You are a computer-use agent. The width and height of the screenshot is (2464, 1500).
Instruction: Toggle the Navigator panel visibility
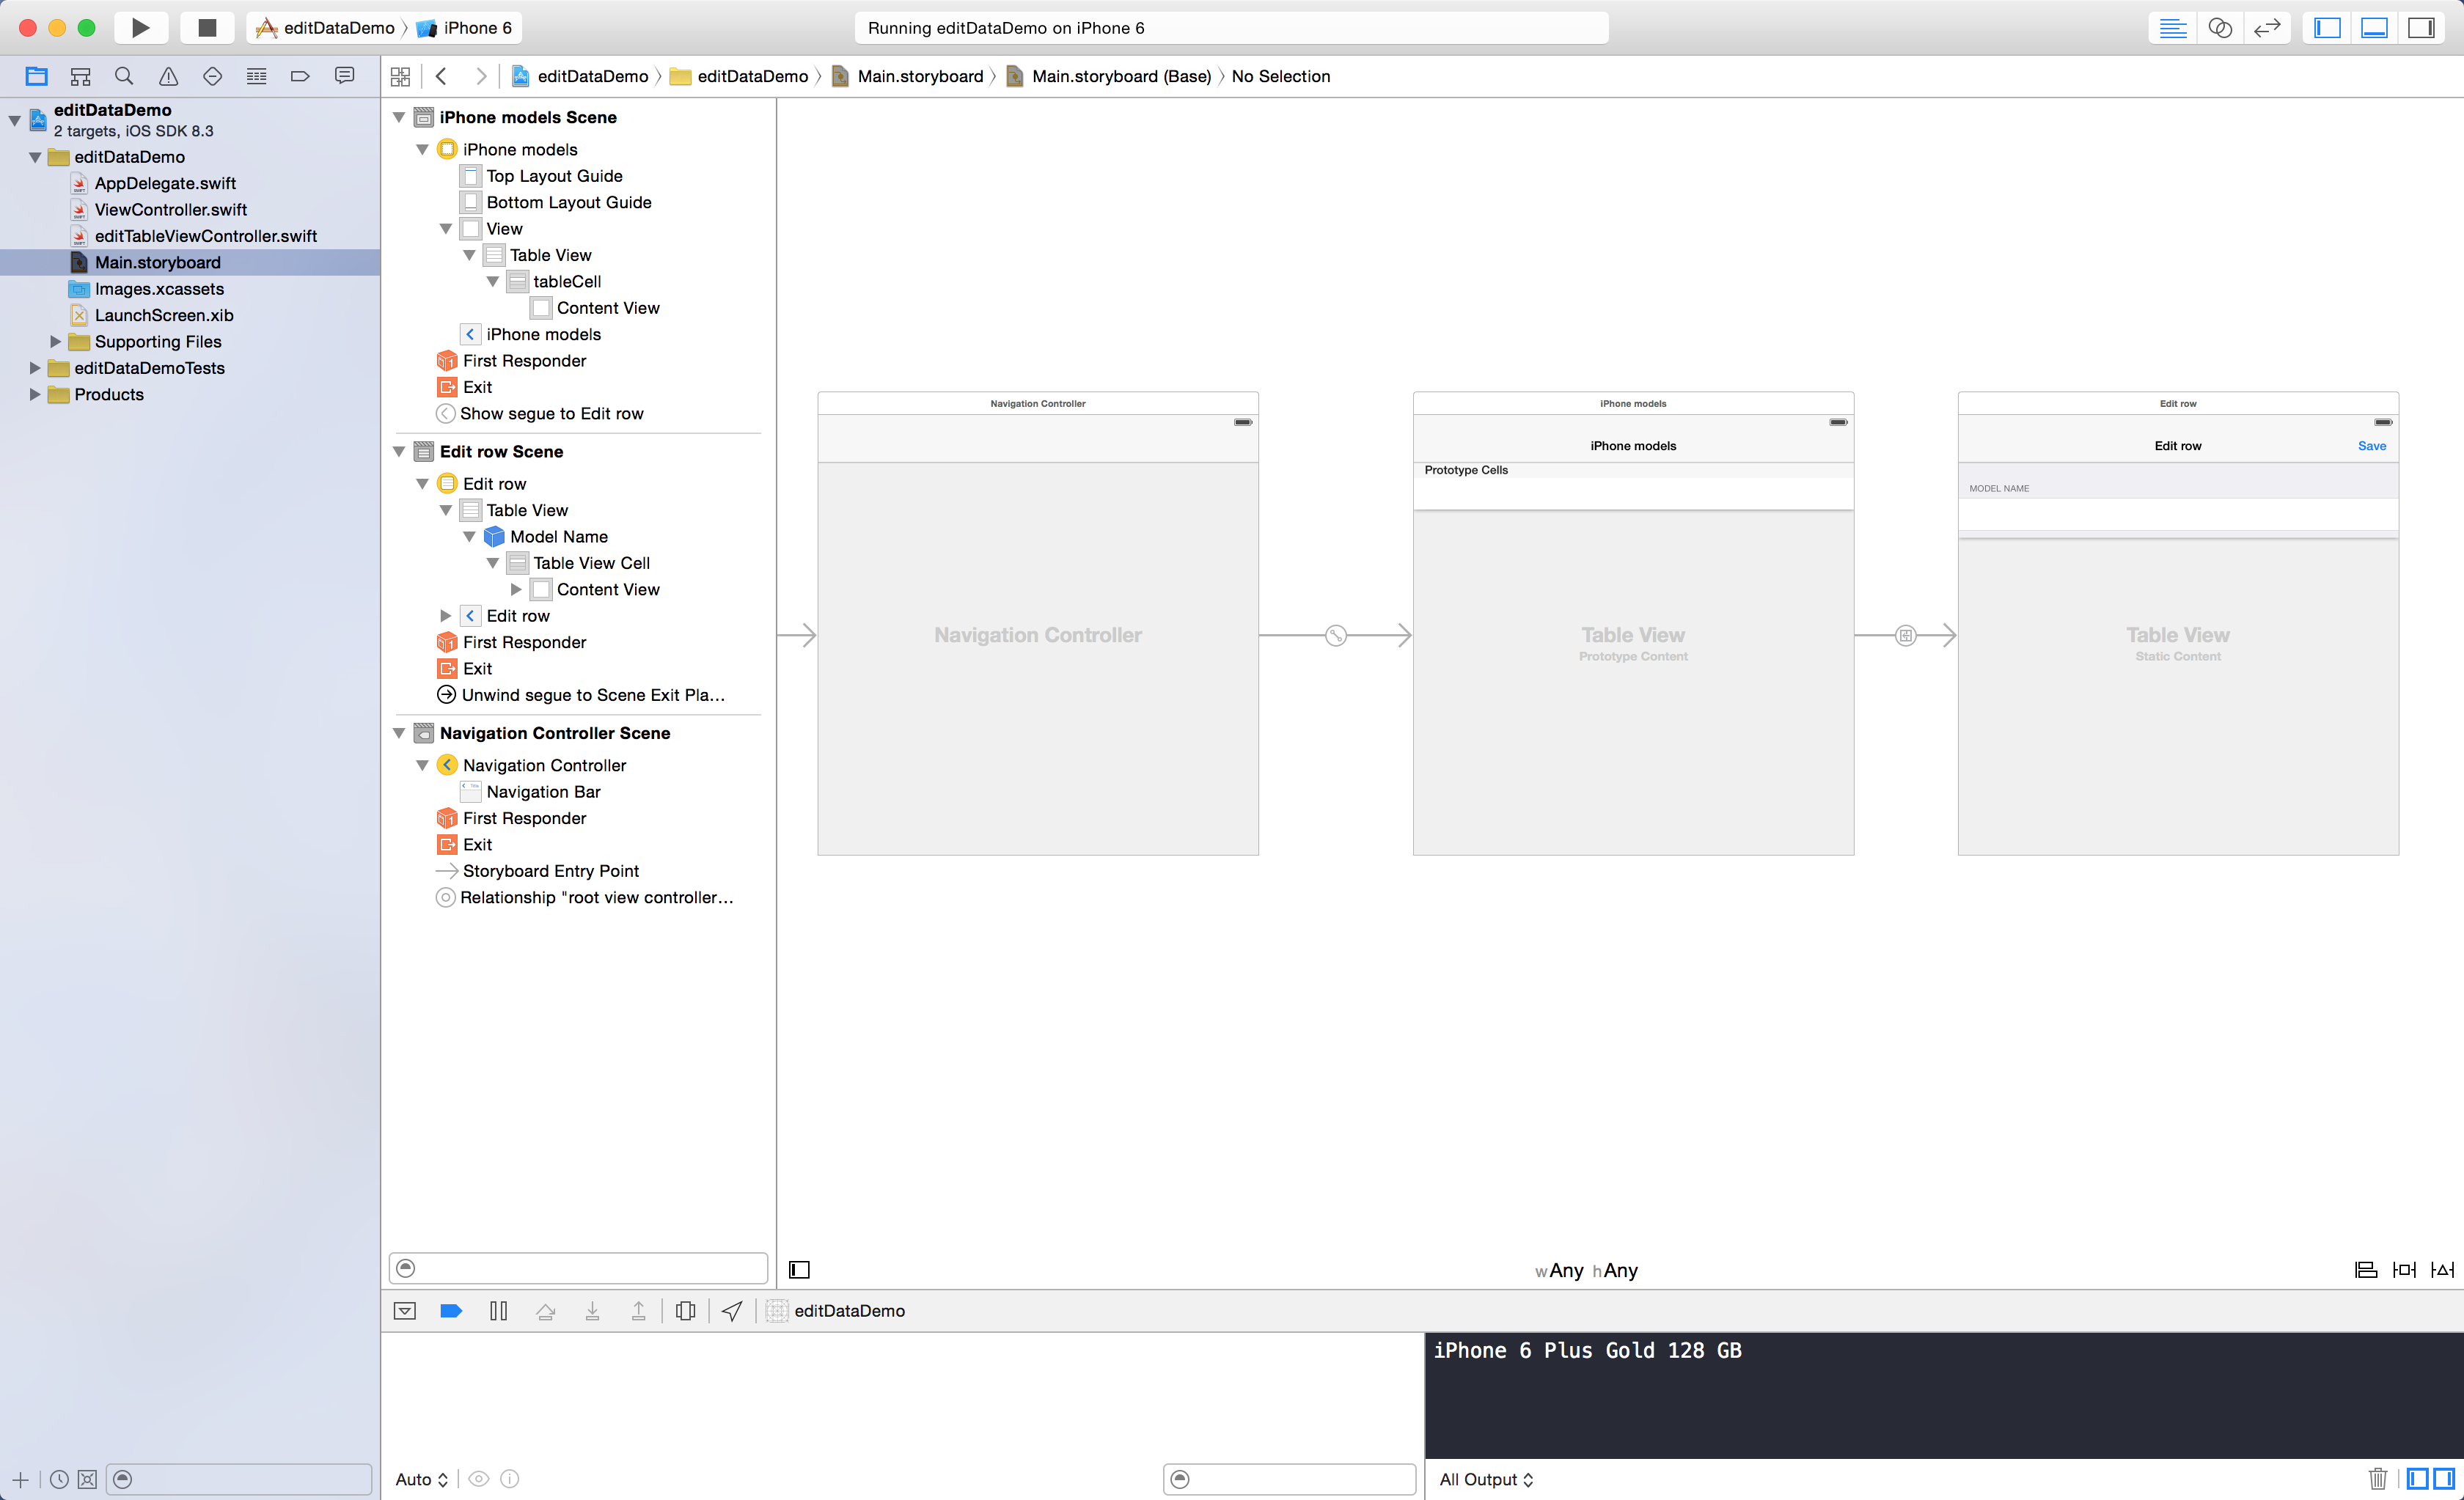coord(2327,28)
